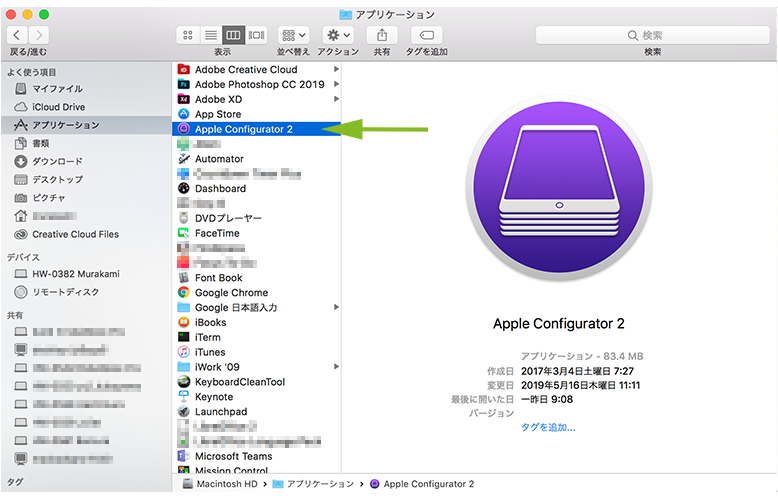Open the 並べ替え arrange dropdown
Viewport: 778px width, 500px height.
(x=293, y=35)
